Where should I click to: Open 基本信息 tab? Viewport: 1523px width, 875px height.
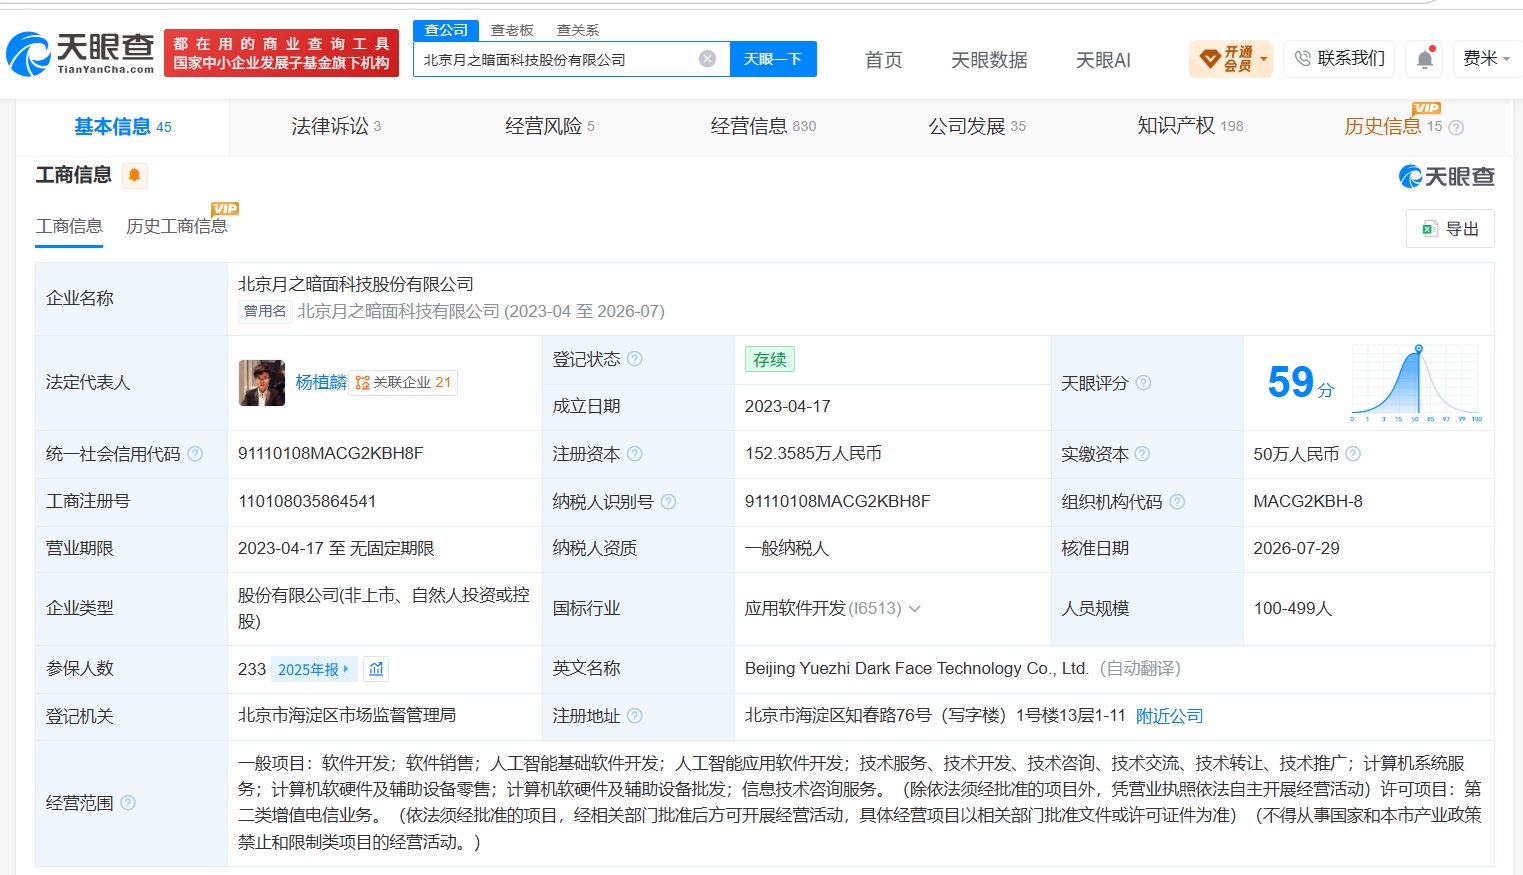point(123,127)
